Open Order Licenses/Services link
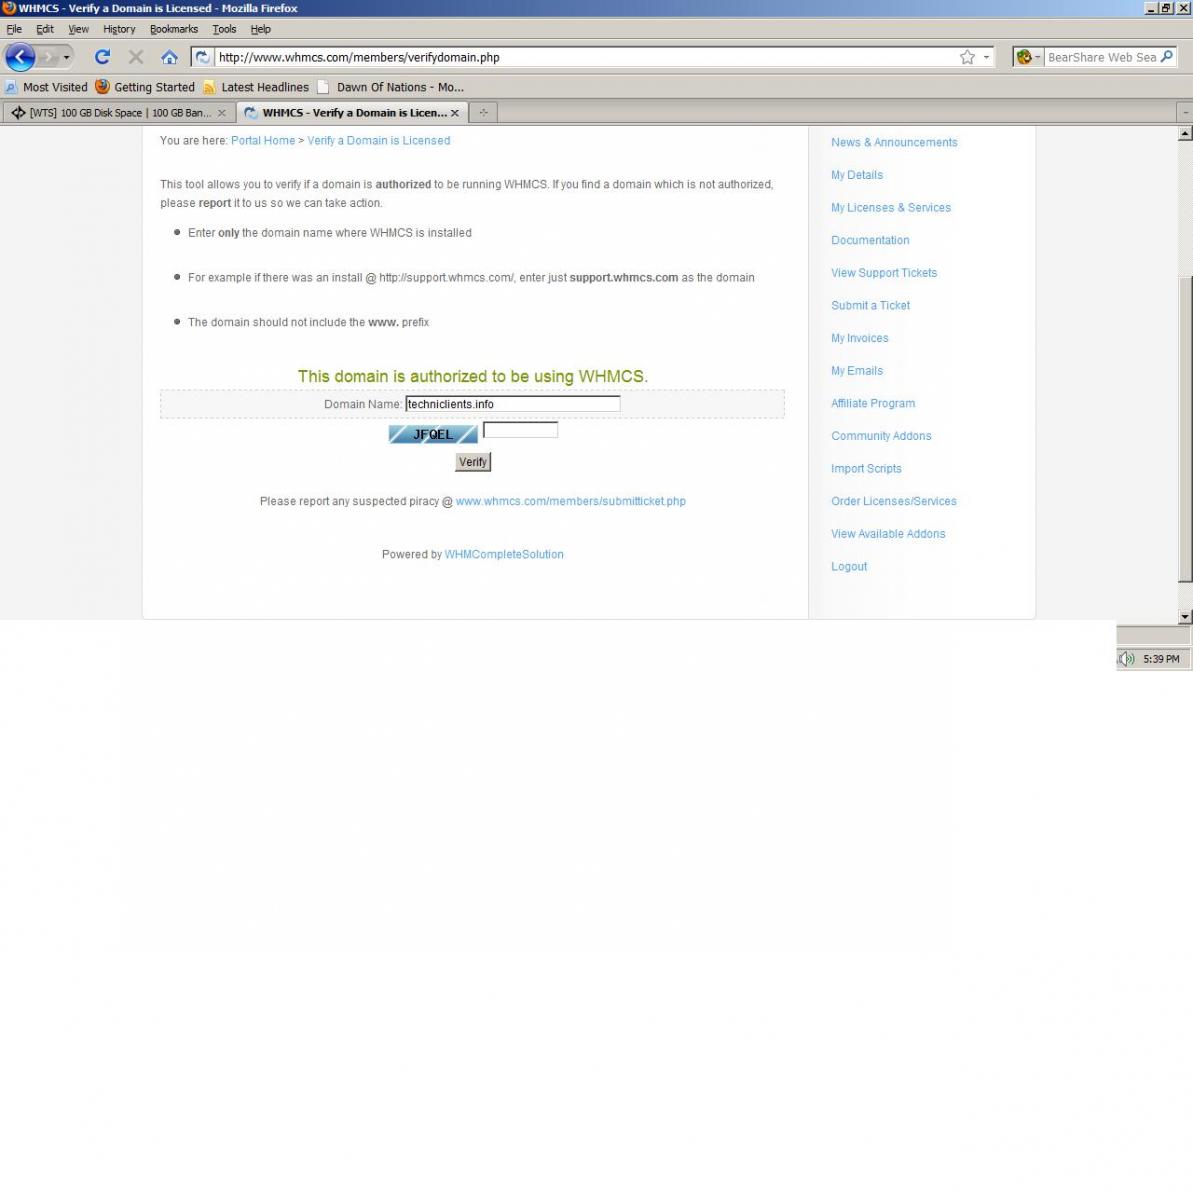This screenshot has width=1193, height=1193. pos(893,501)
